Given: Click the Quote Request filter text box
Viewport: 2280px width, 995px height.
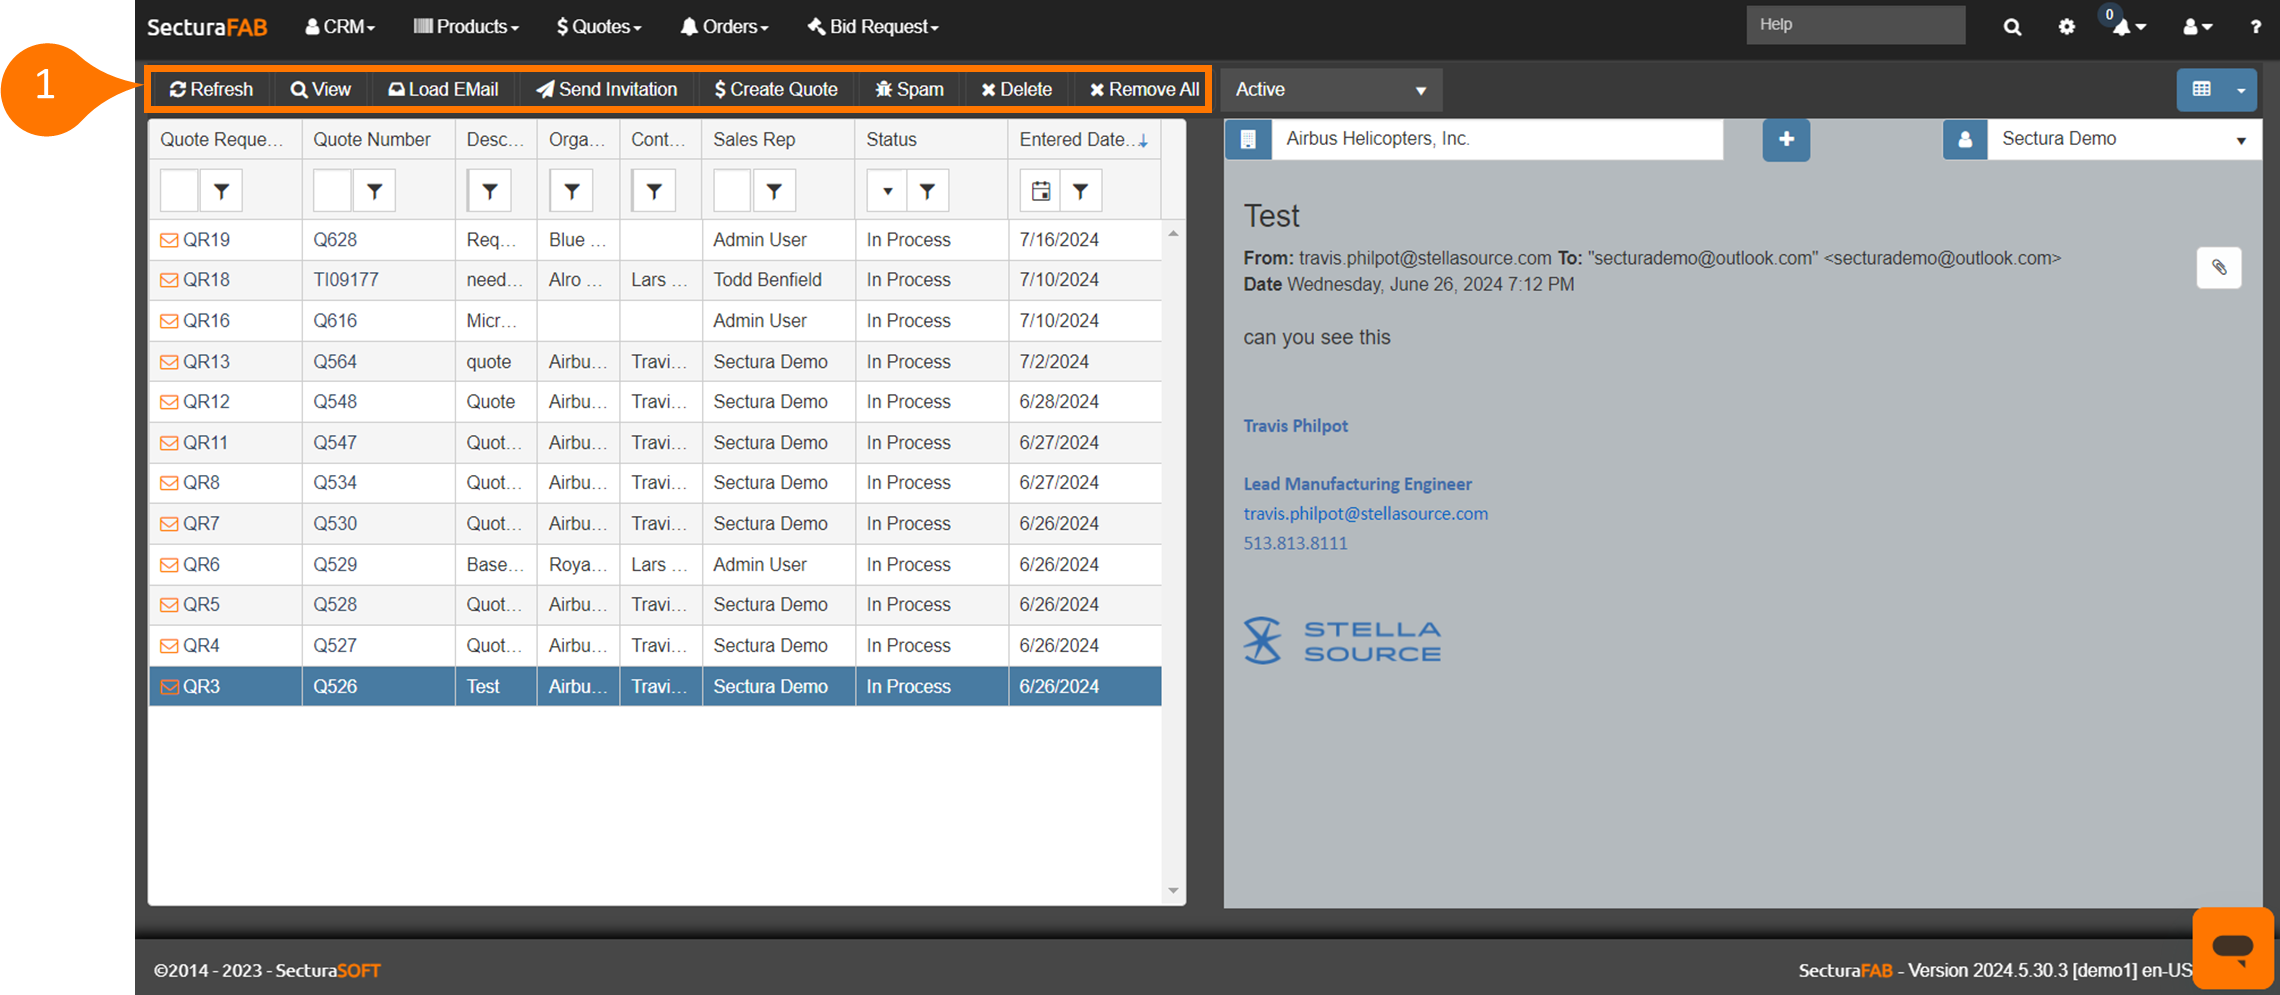Looking at the screenshot, I should (x=179, y=190).
